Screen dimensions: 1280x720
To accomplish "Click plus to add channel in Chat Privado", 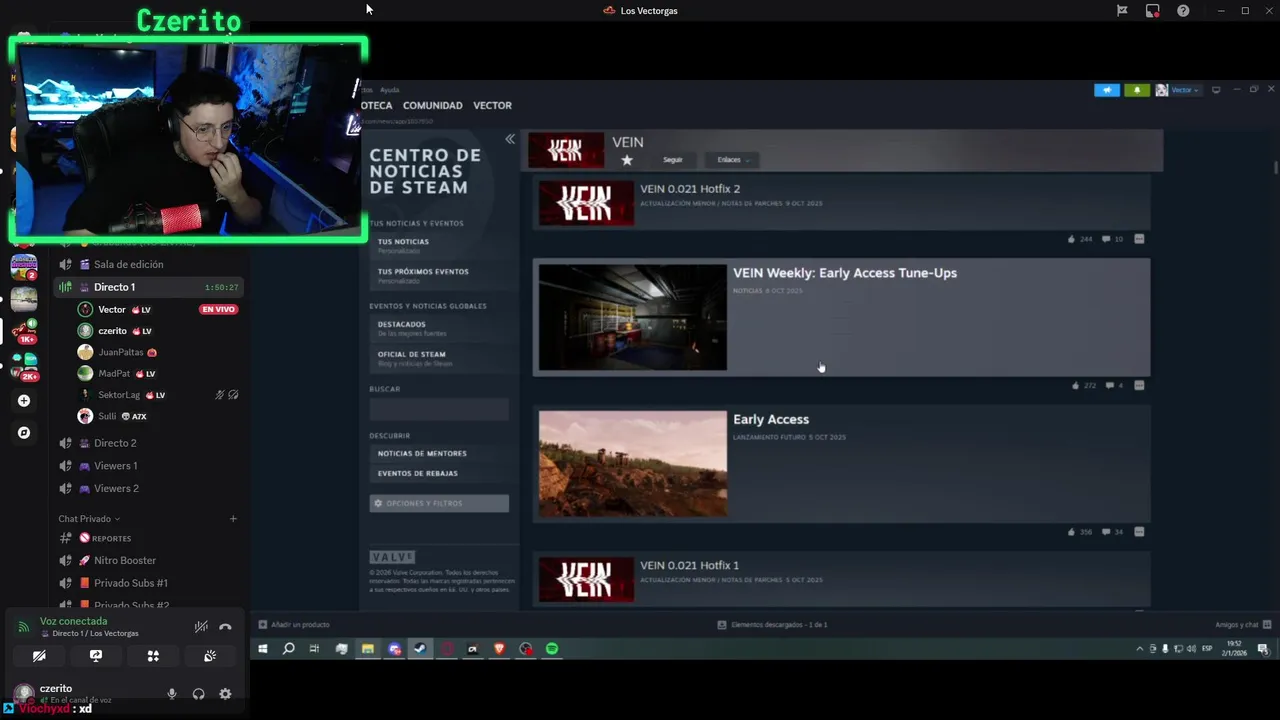I will [x=233, y=519].
